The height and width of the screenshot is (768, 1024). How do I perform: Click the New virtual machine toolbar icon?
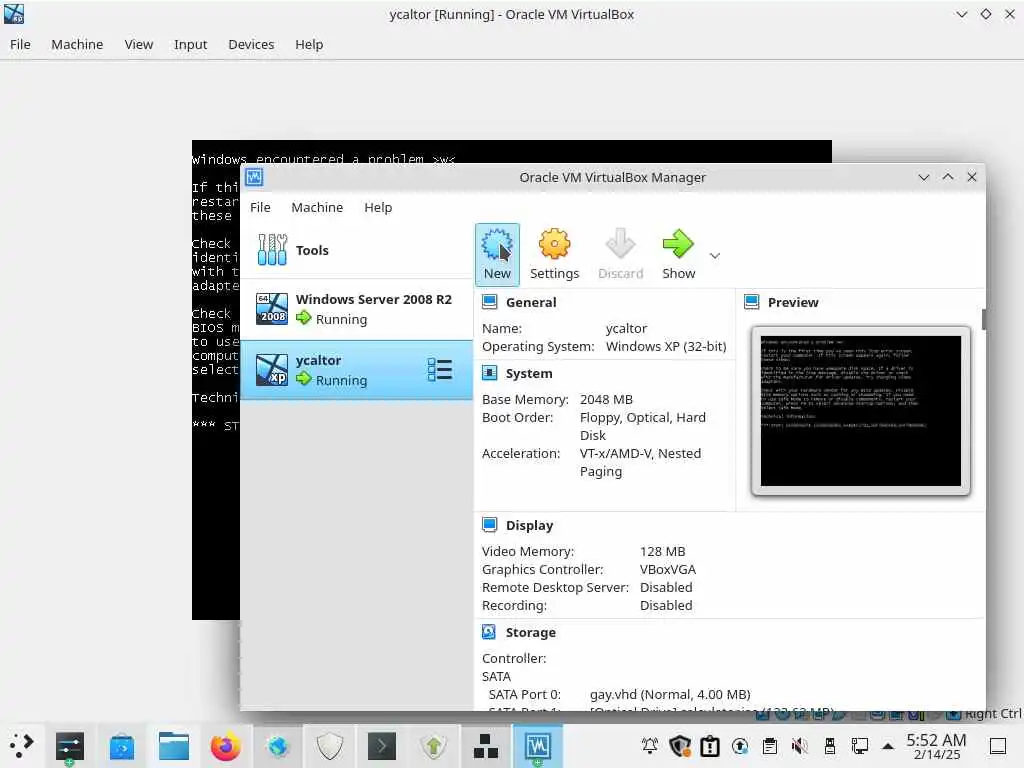coord(497,255)
